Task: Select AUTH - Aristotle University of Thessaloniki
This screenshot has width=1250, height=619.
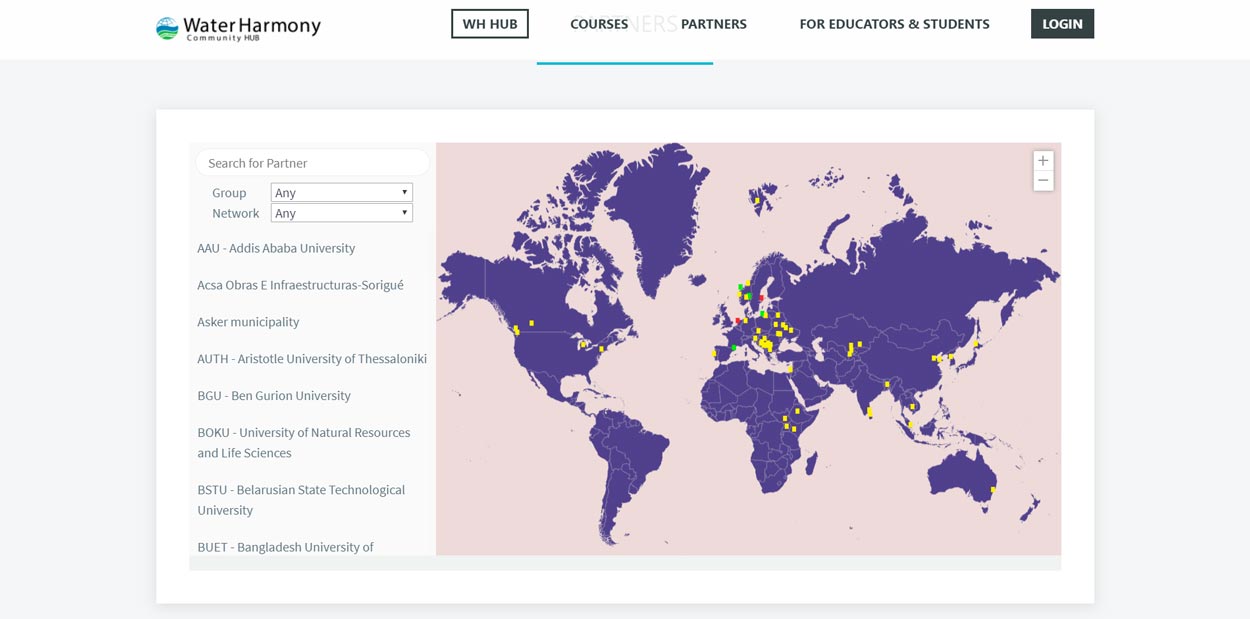Action: click(312, 359)
